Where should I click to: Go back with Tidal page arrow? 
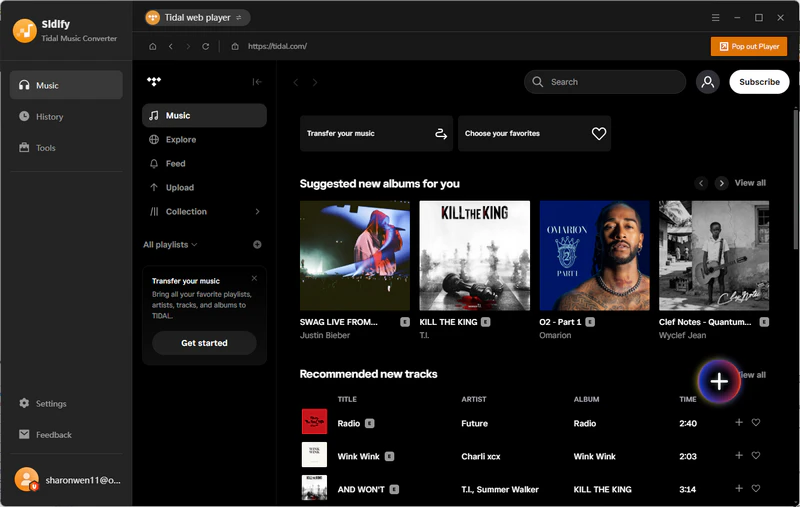295,82
